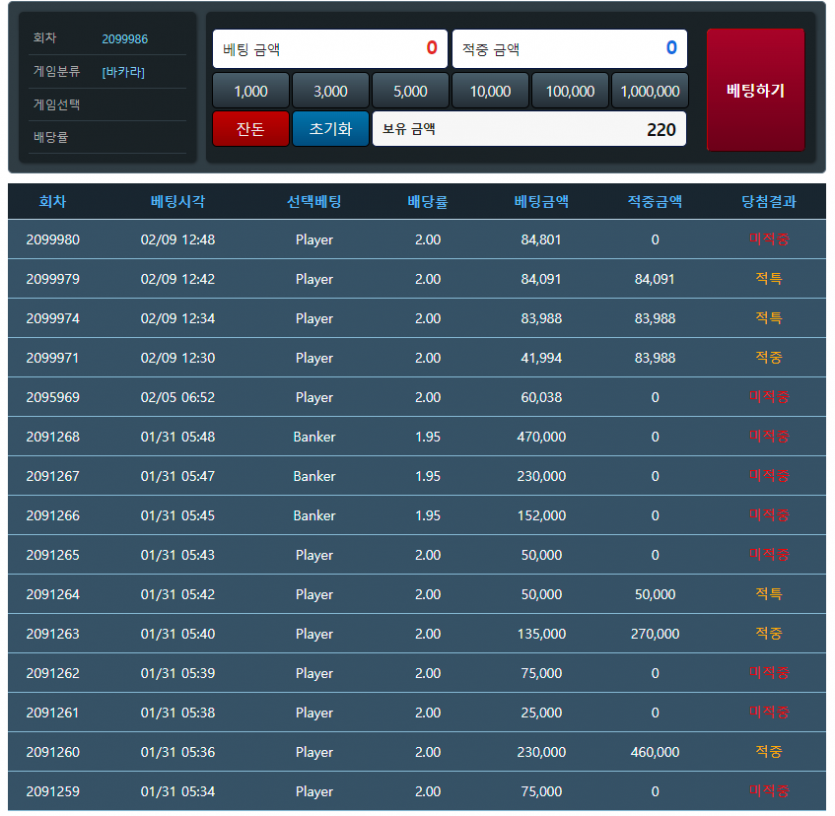Click the red 잔돈 button
The height and width of the screenshot is (816, 835).
click(251, 129)
